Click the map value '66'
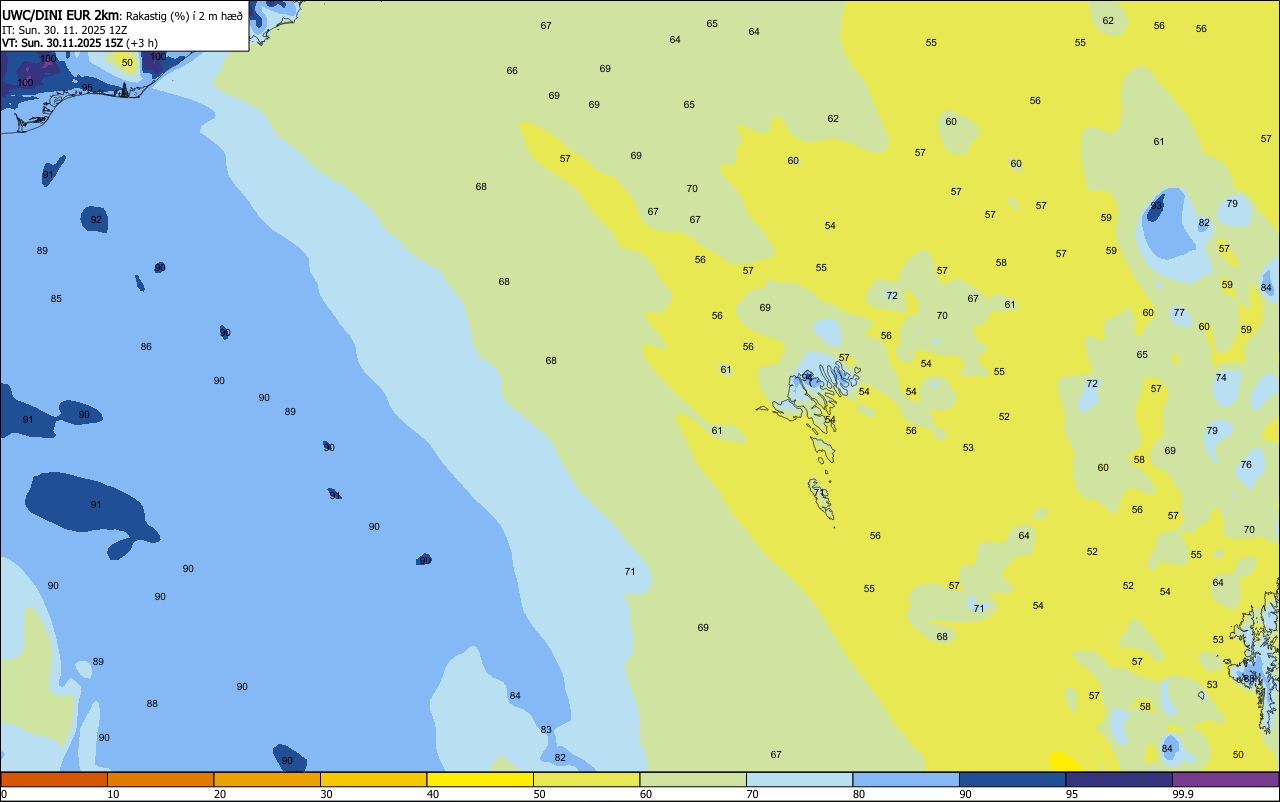The width and height of the screenshot is (1280, 802). click(512, 71)
